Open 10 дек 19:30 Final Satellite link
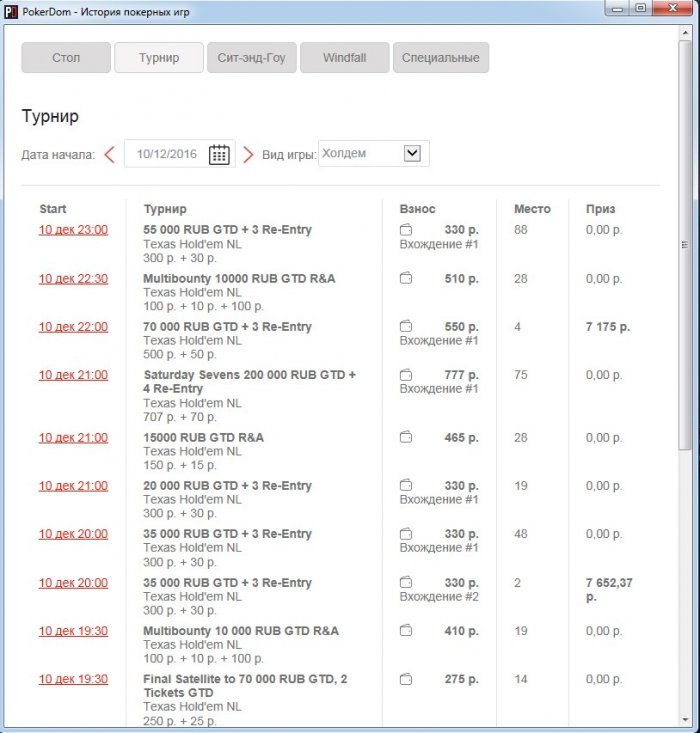This screenshot has width=700, height=733. coord(73,679)
